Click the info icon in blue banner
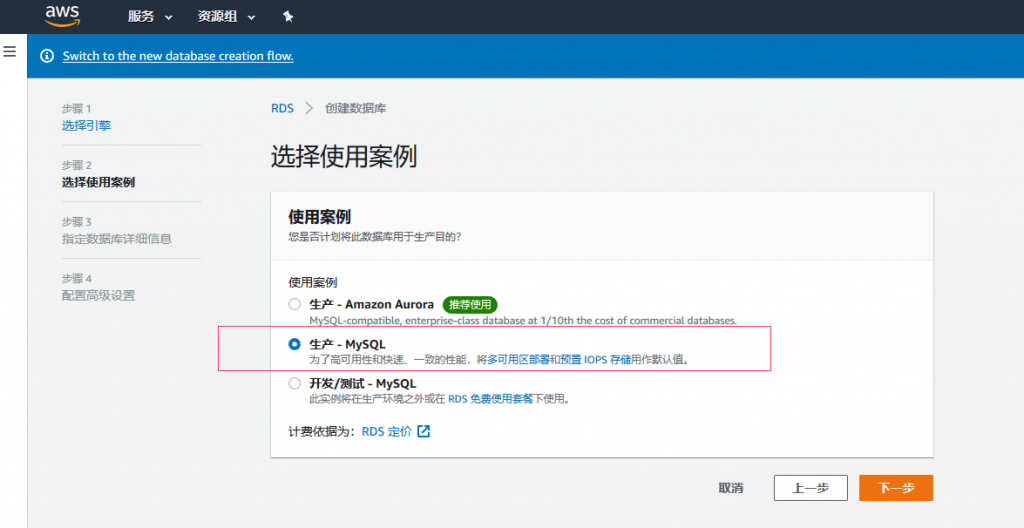1024x528 pixels. tap(46, 56)
